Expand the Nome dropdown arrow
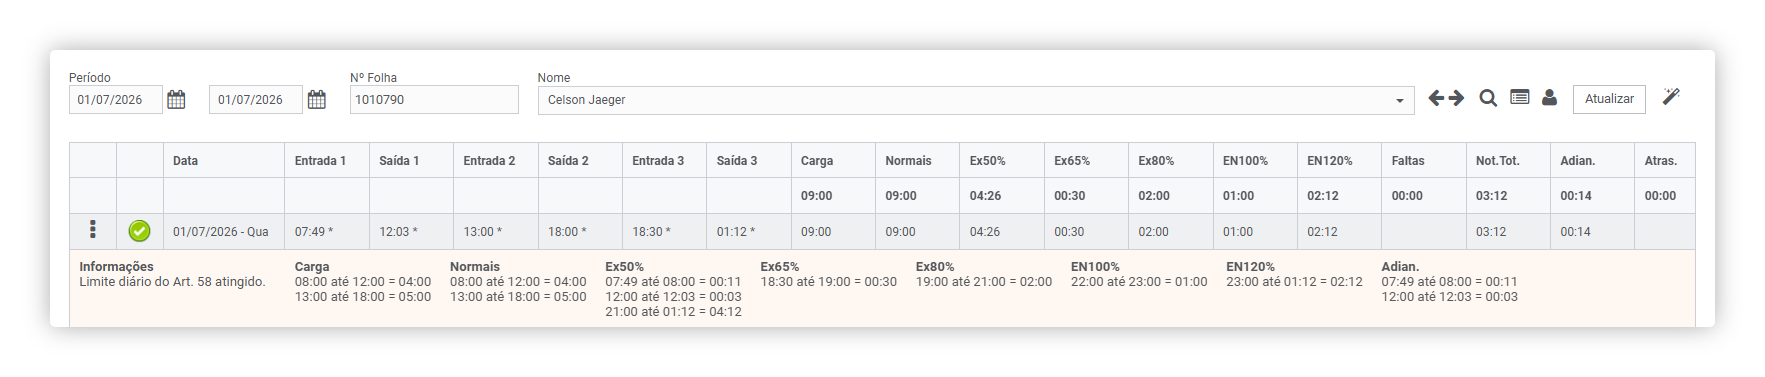Image resolution: width=1765 pixels, height=377 pixels. coord(1399,100)
